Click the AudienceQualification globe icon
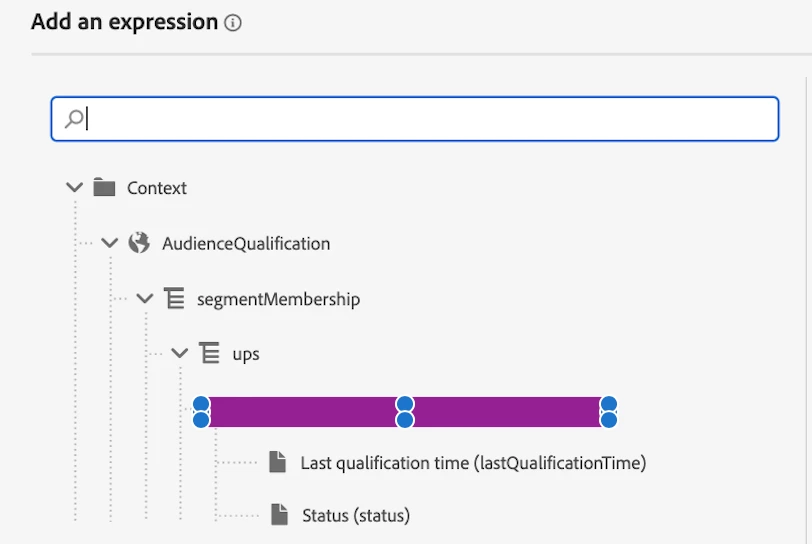 coord(140,243)
